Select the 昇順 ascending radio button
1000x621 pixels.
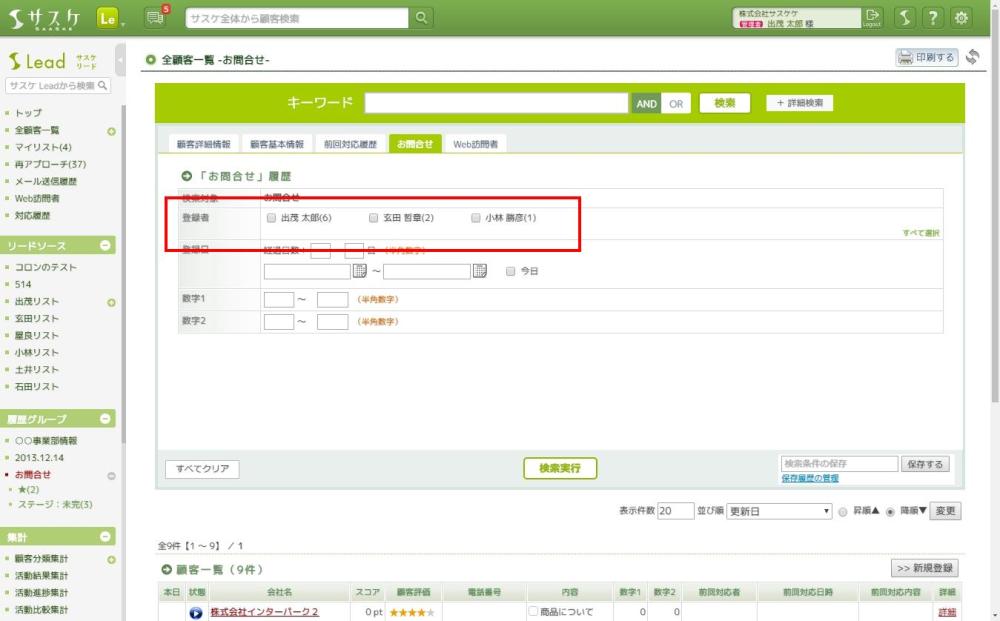coord(843,511)
